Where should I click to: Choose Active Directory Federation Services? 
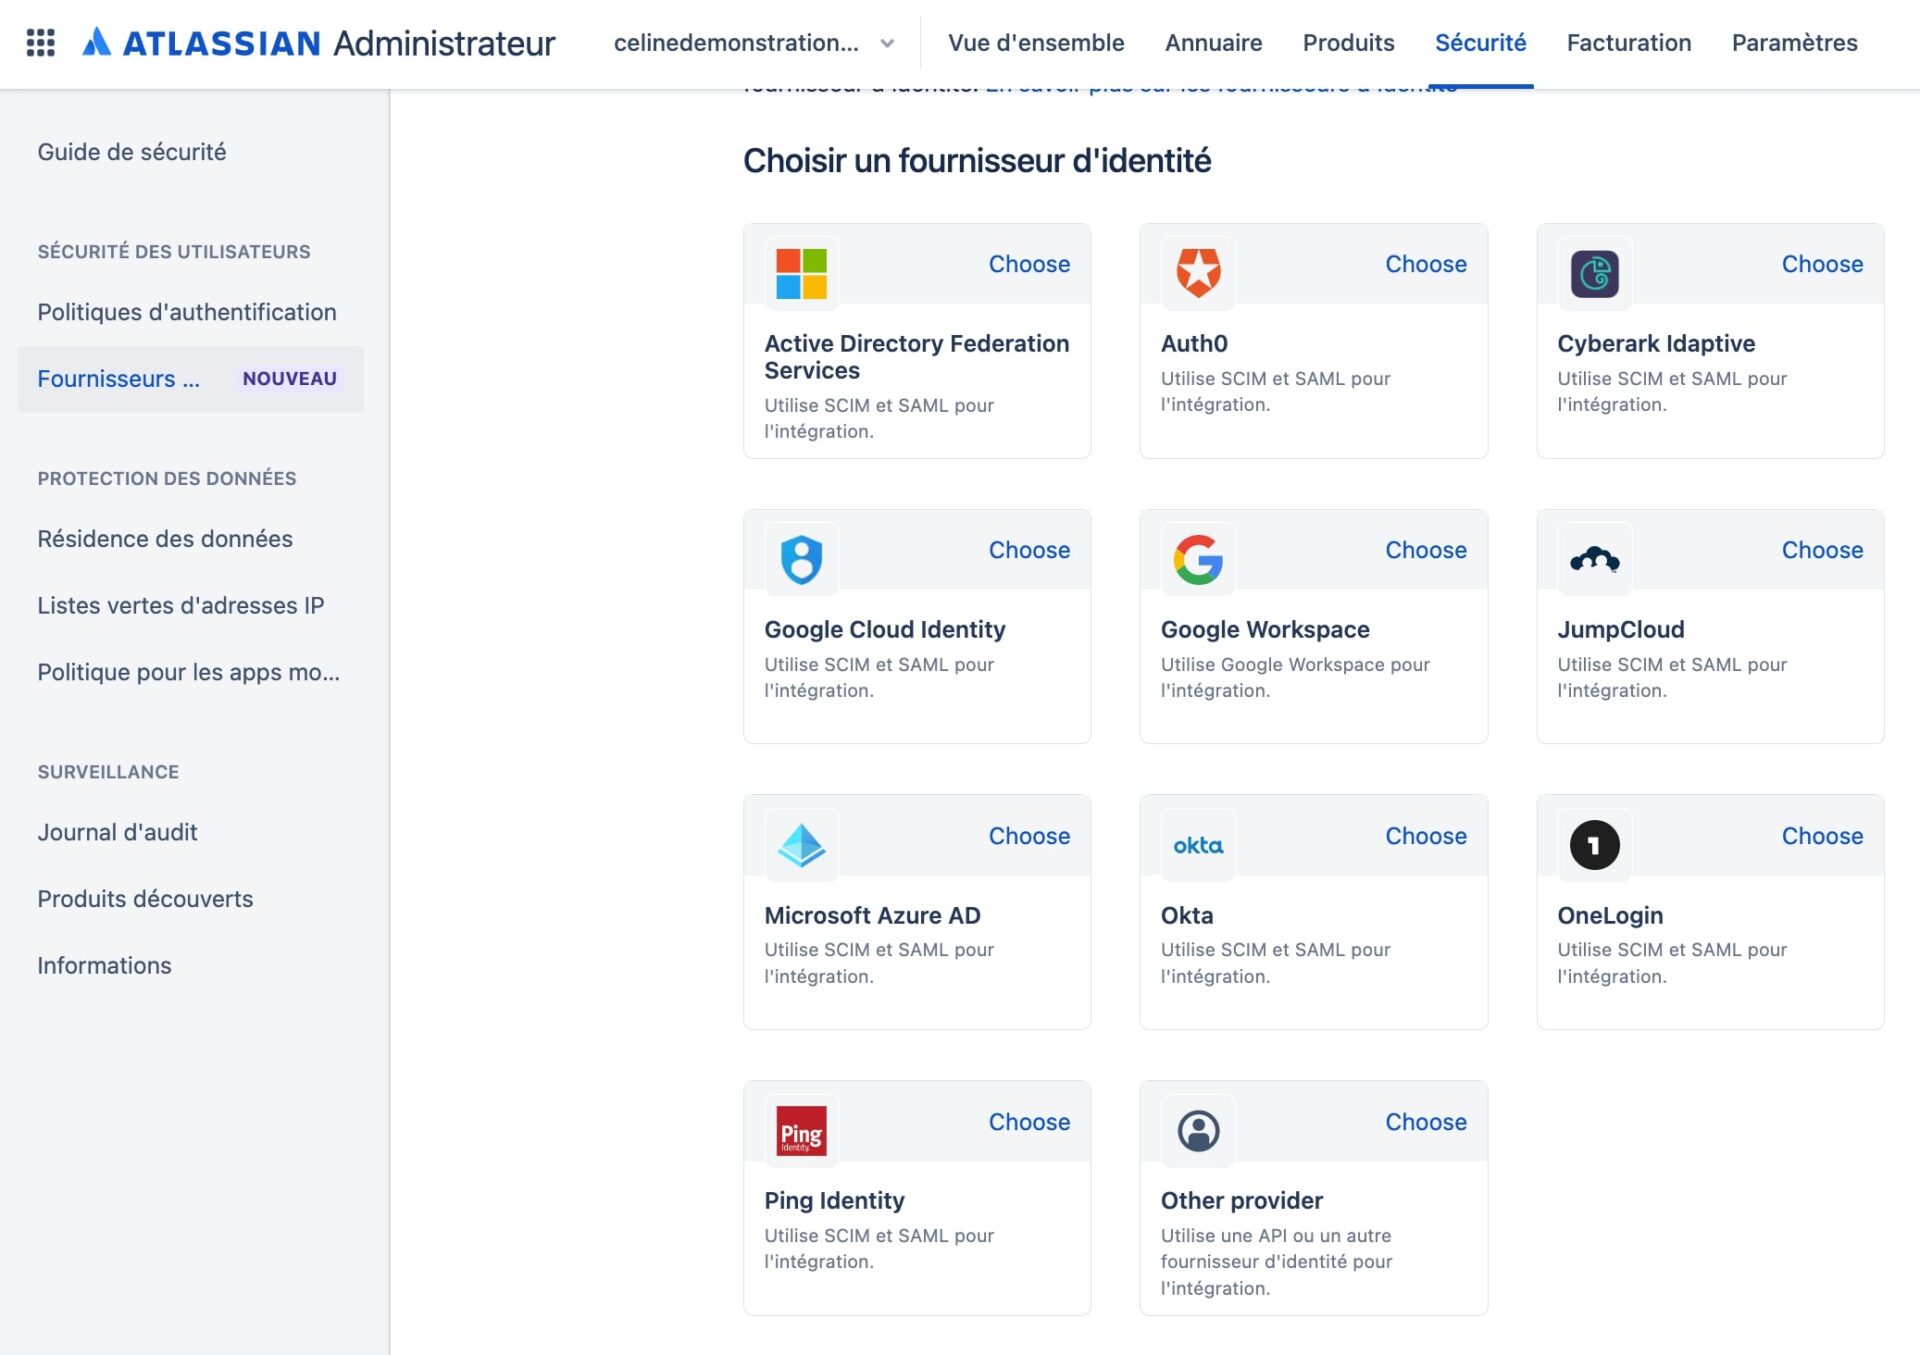[1029, 264]
